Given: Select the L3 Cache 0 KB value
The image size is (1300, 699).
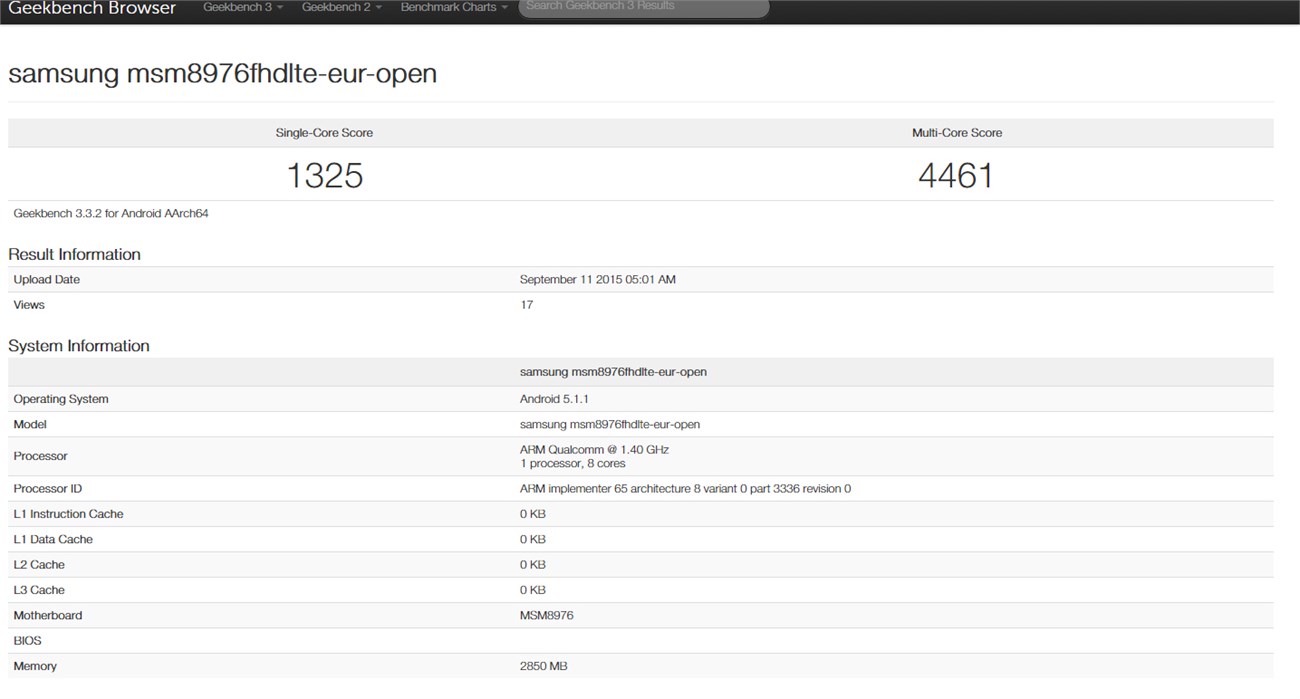Looking at the screenshot, I should pyautogui.click(x=533, y=590).
